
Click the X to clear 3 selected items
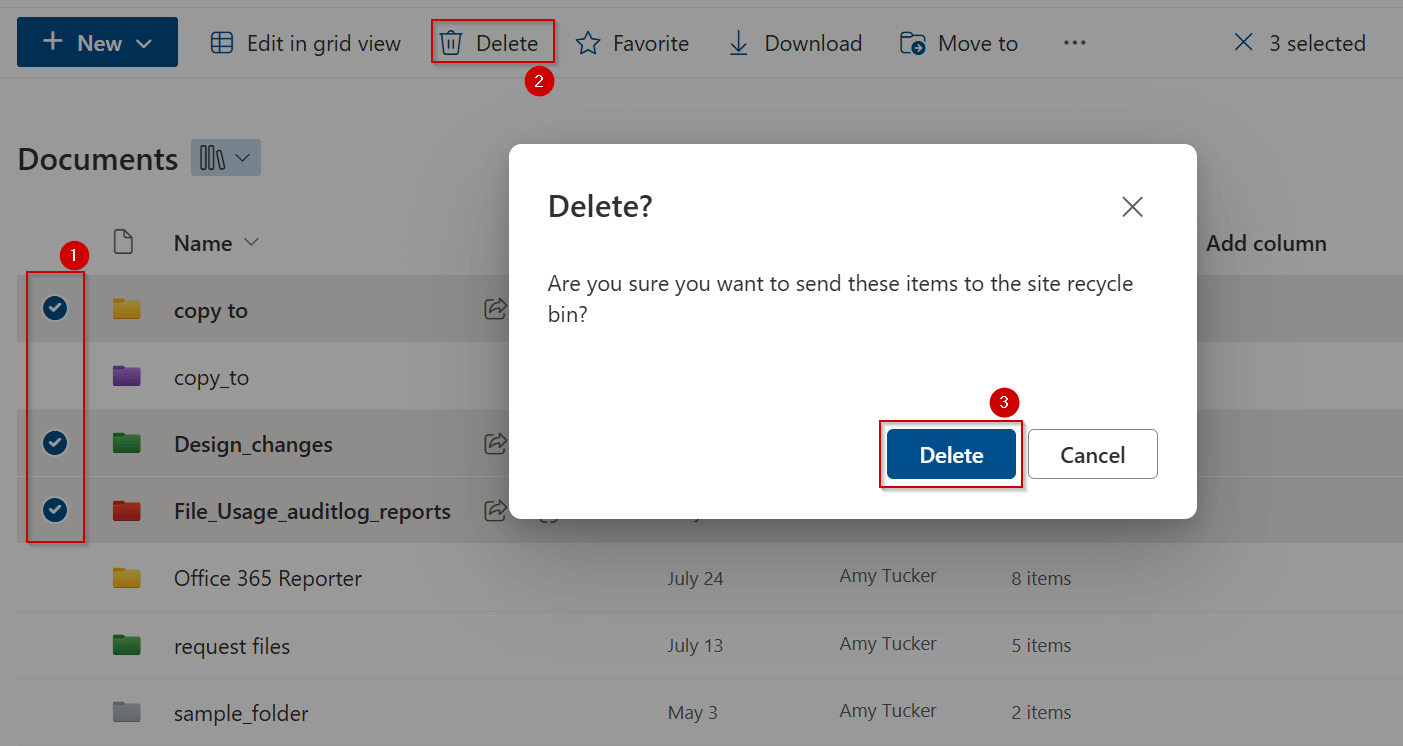point(1243,42)
